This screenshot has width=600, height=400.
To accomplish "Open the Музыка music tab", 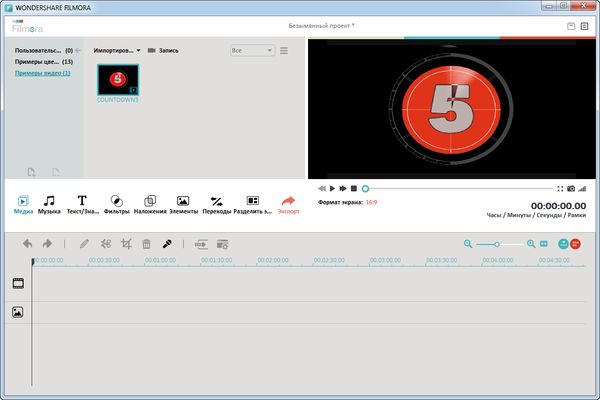I will 49,204.
